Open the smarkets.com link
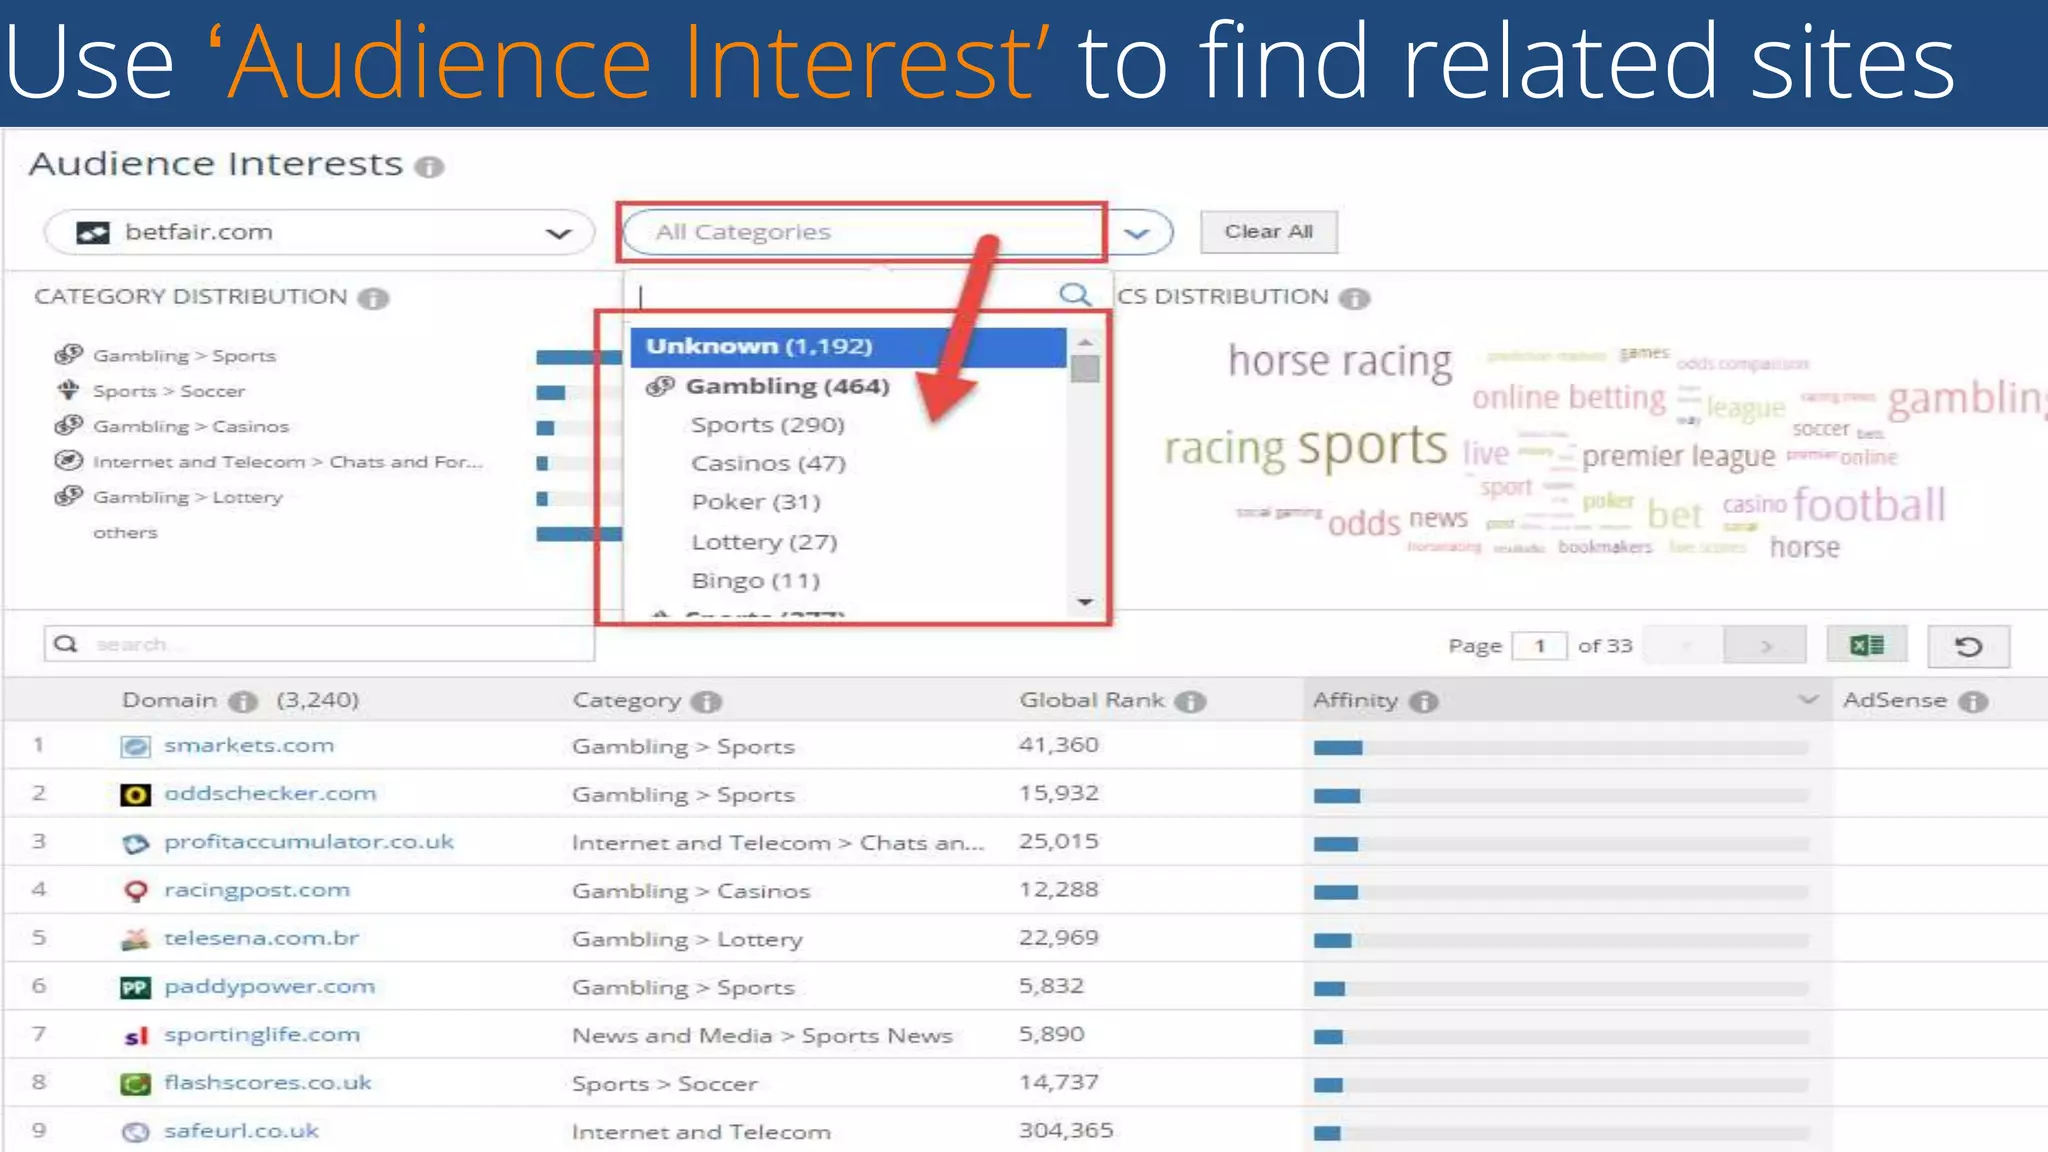Image resolution: width=2048 pixels, height=1152 pixels. (249, 746)
